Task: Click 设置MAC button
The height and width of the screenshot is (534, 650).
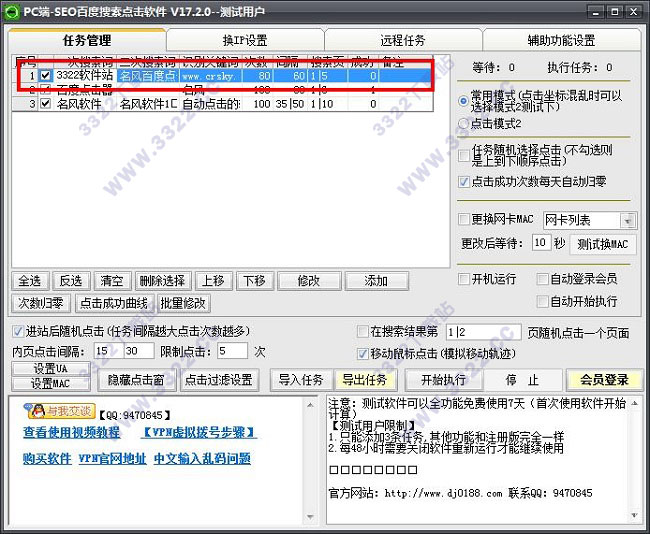Action: point(51,384)
